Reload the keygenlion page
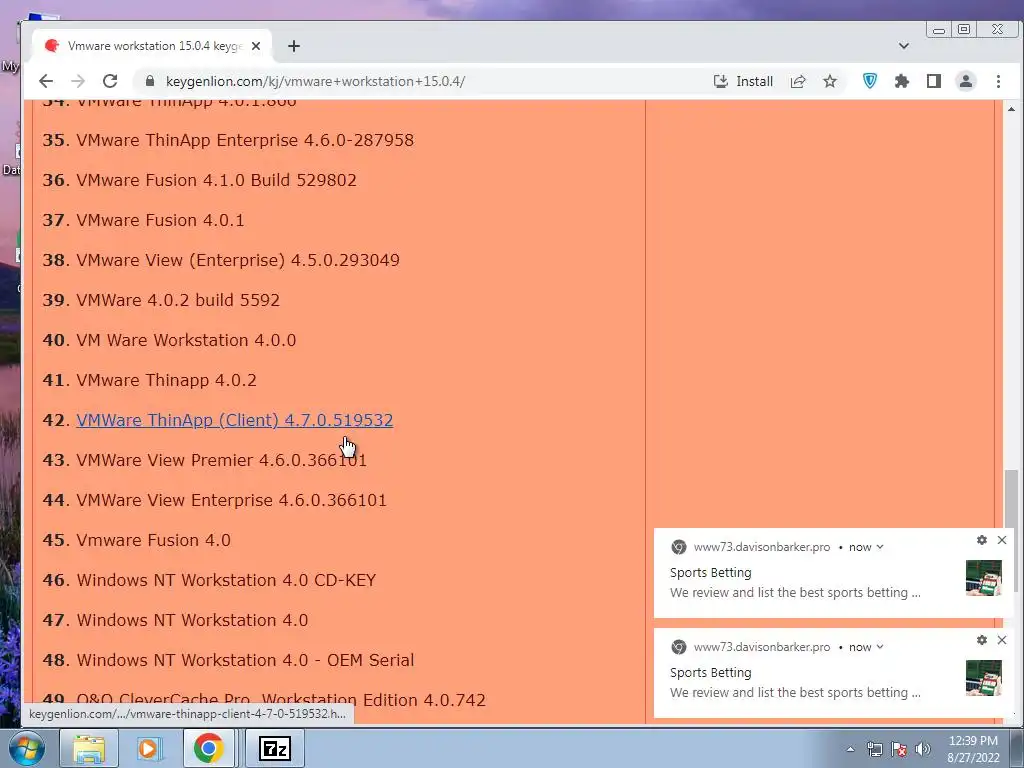This screenshot has height=768, width=1024. pyautogui.click(x=110, y=81)
